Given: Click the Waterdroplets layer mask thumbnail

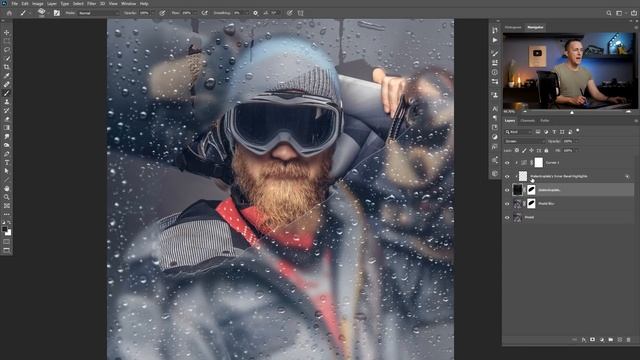Looking at the screenshot, I should (x=531, y=190).
